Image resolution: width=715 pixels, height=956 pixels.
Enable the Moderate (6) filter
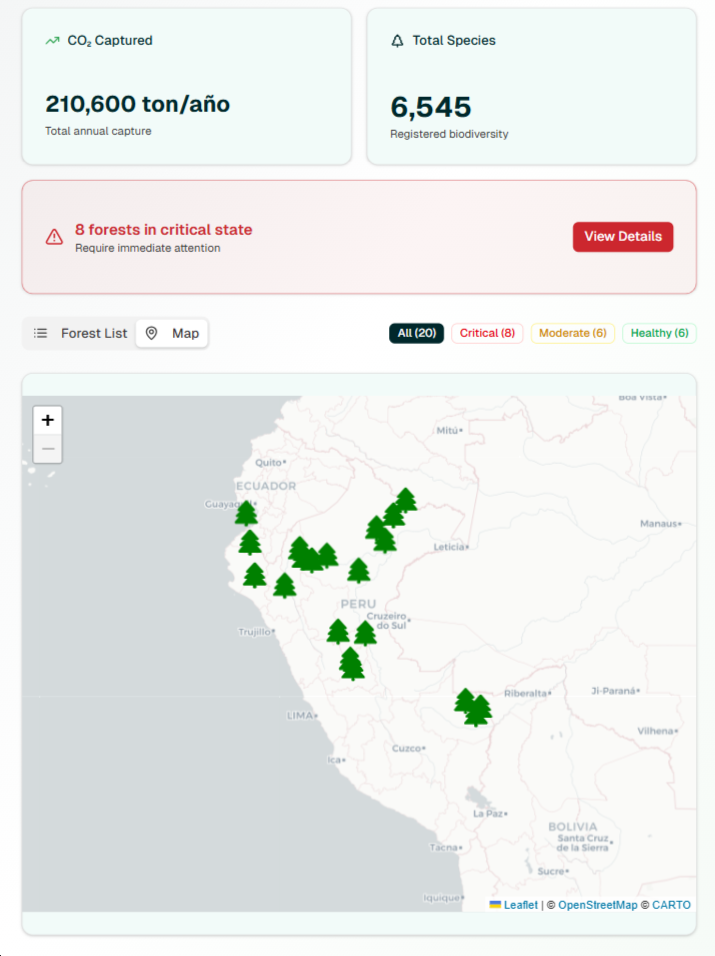tap(572, 333)
